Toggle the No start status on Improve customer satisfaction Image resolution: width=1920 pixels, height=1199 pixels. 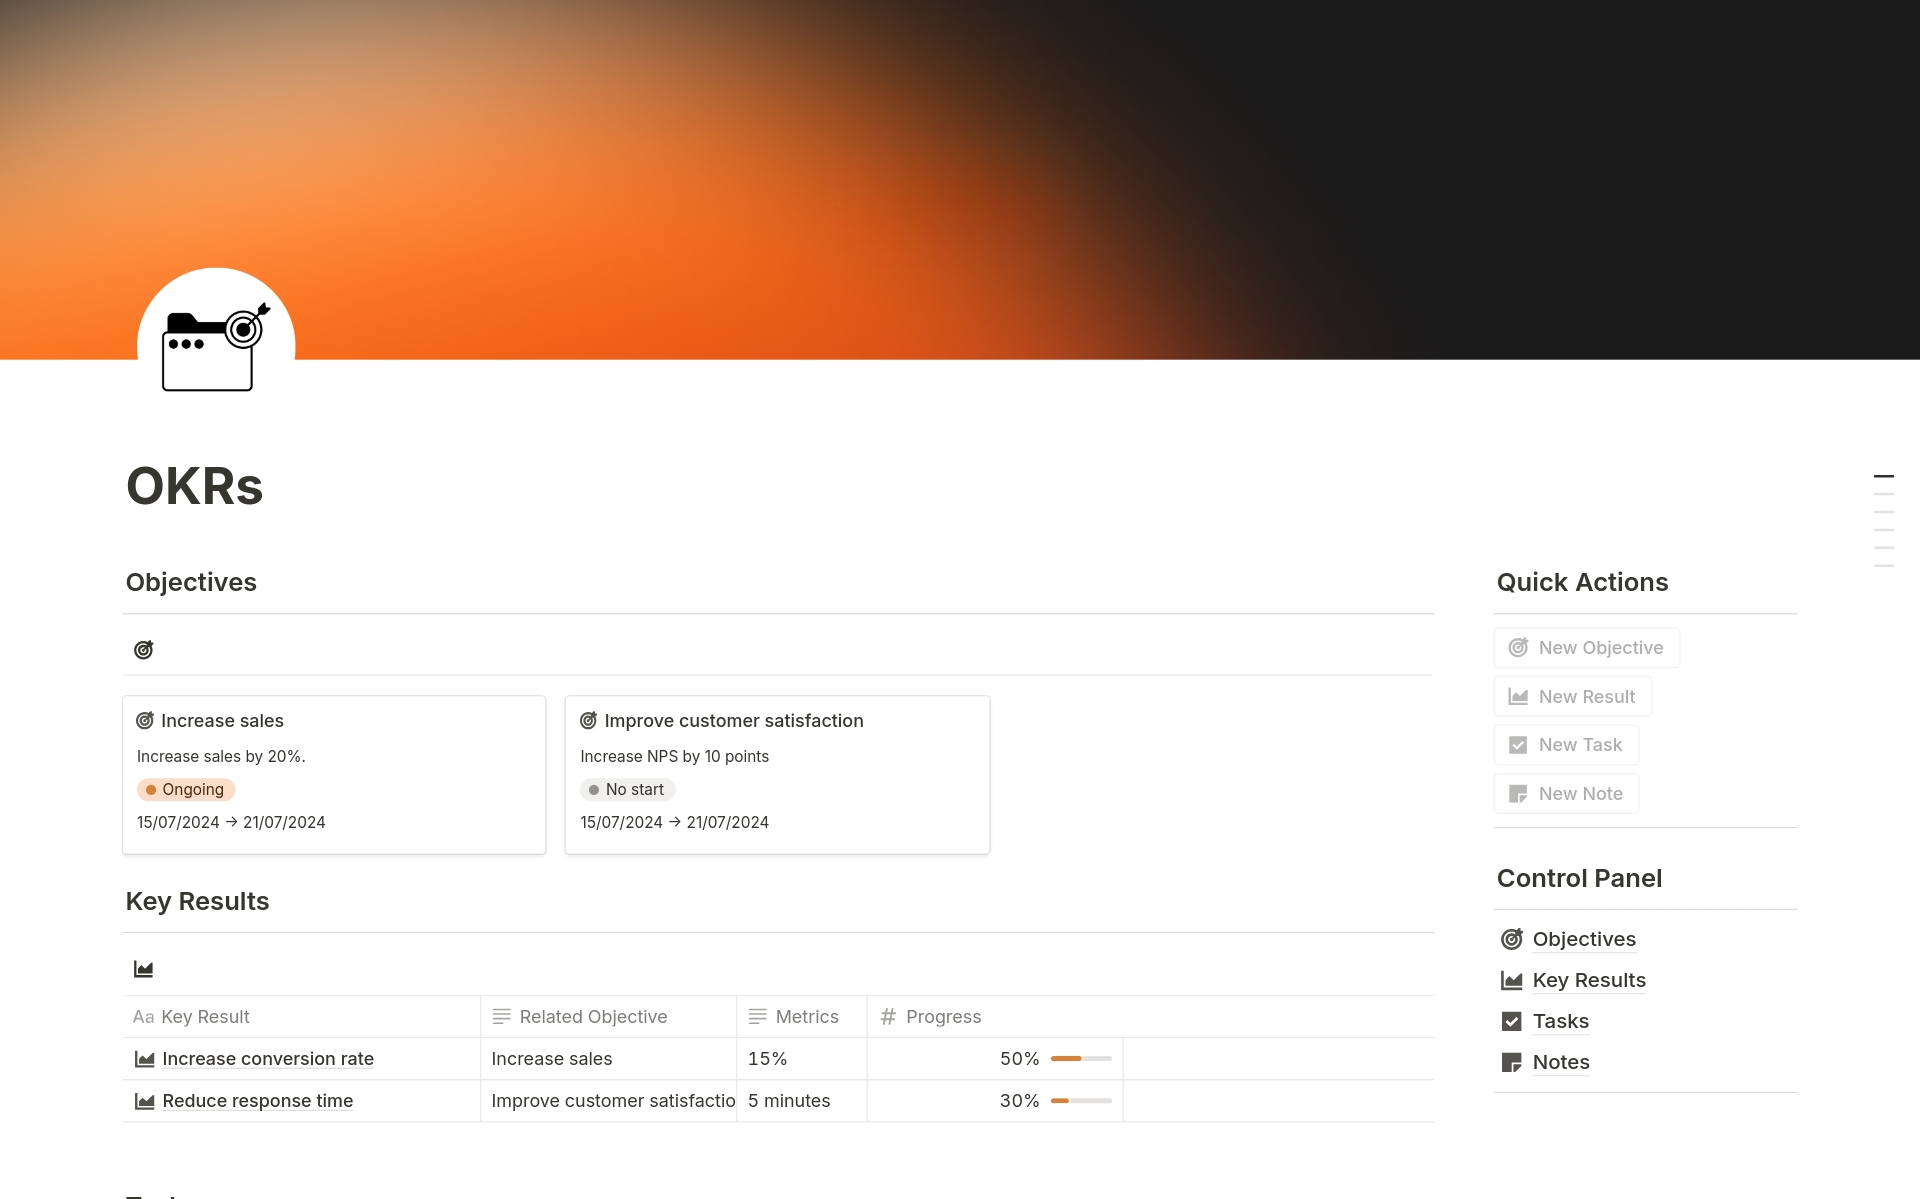[623, 789]
